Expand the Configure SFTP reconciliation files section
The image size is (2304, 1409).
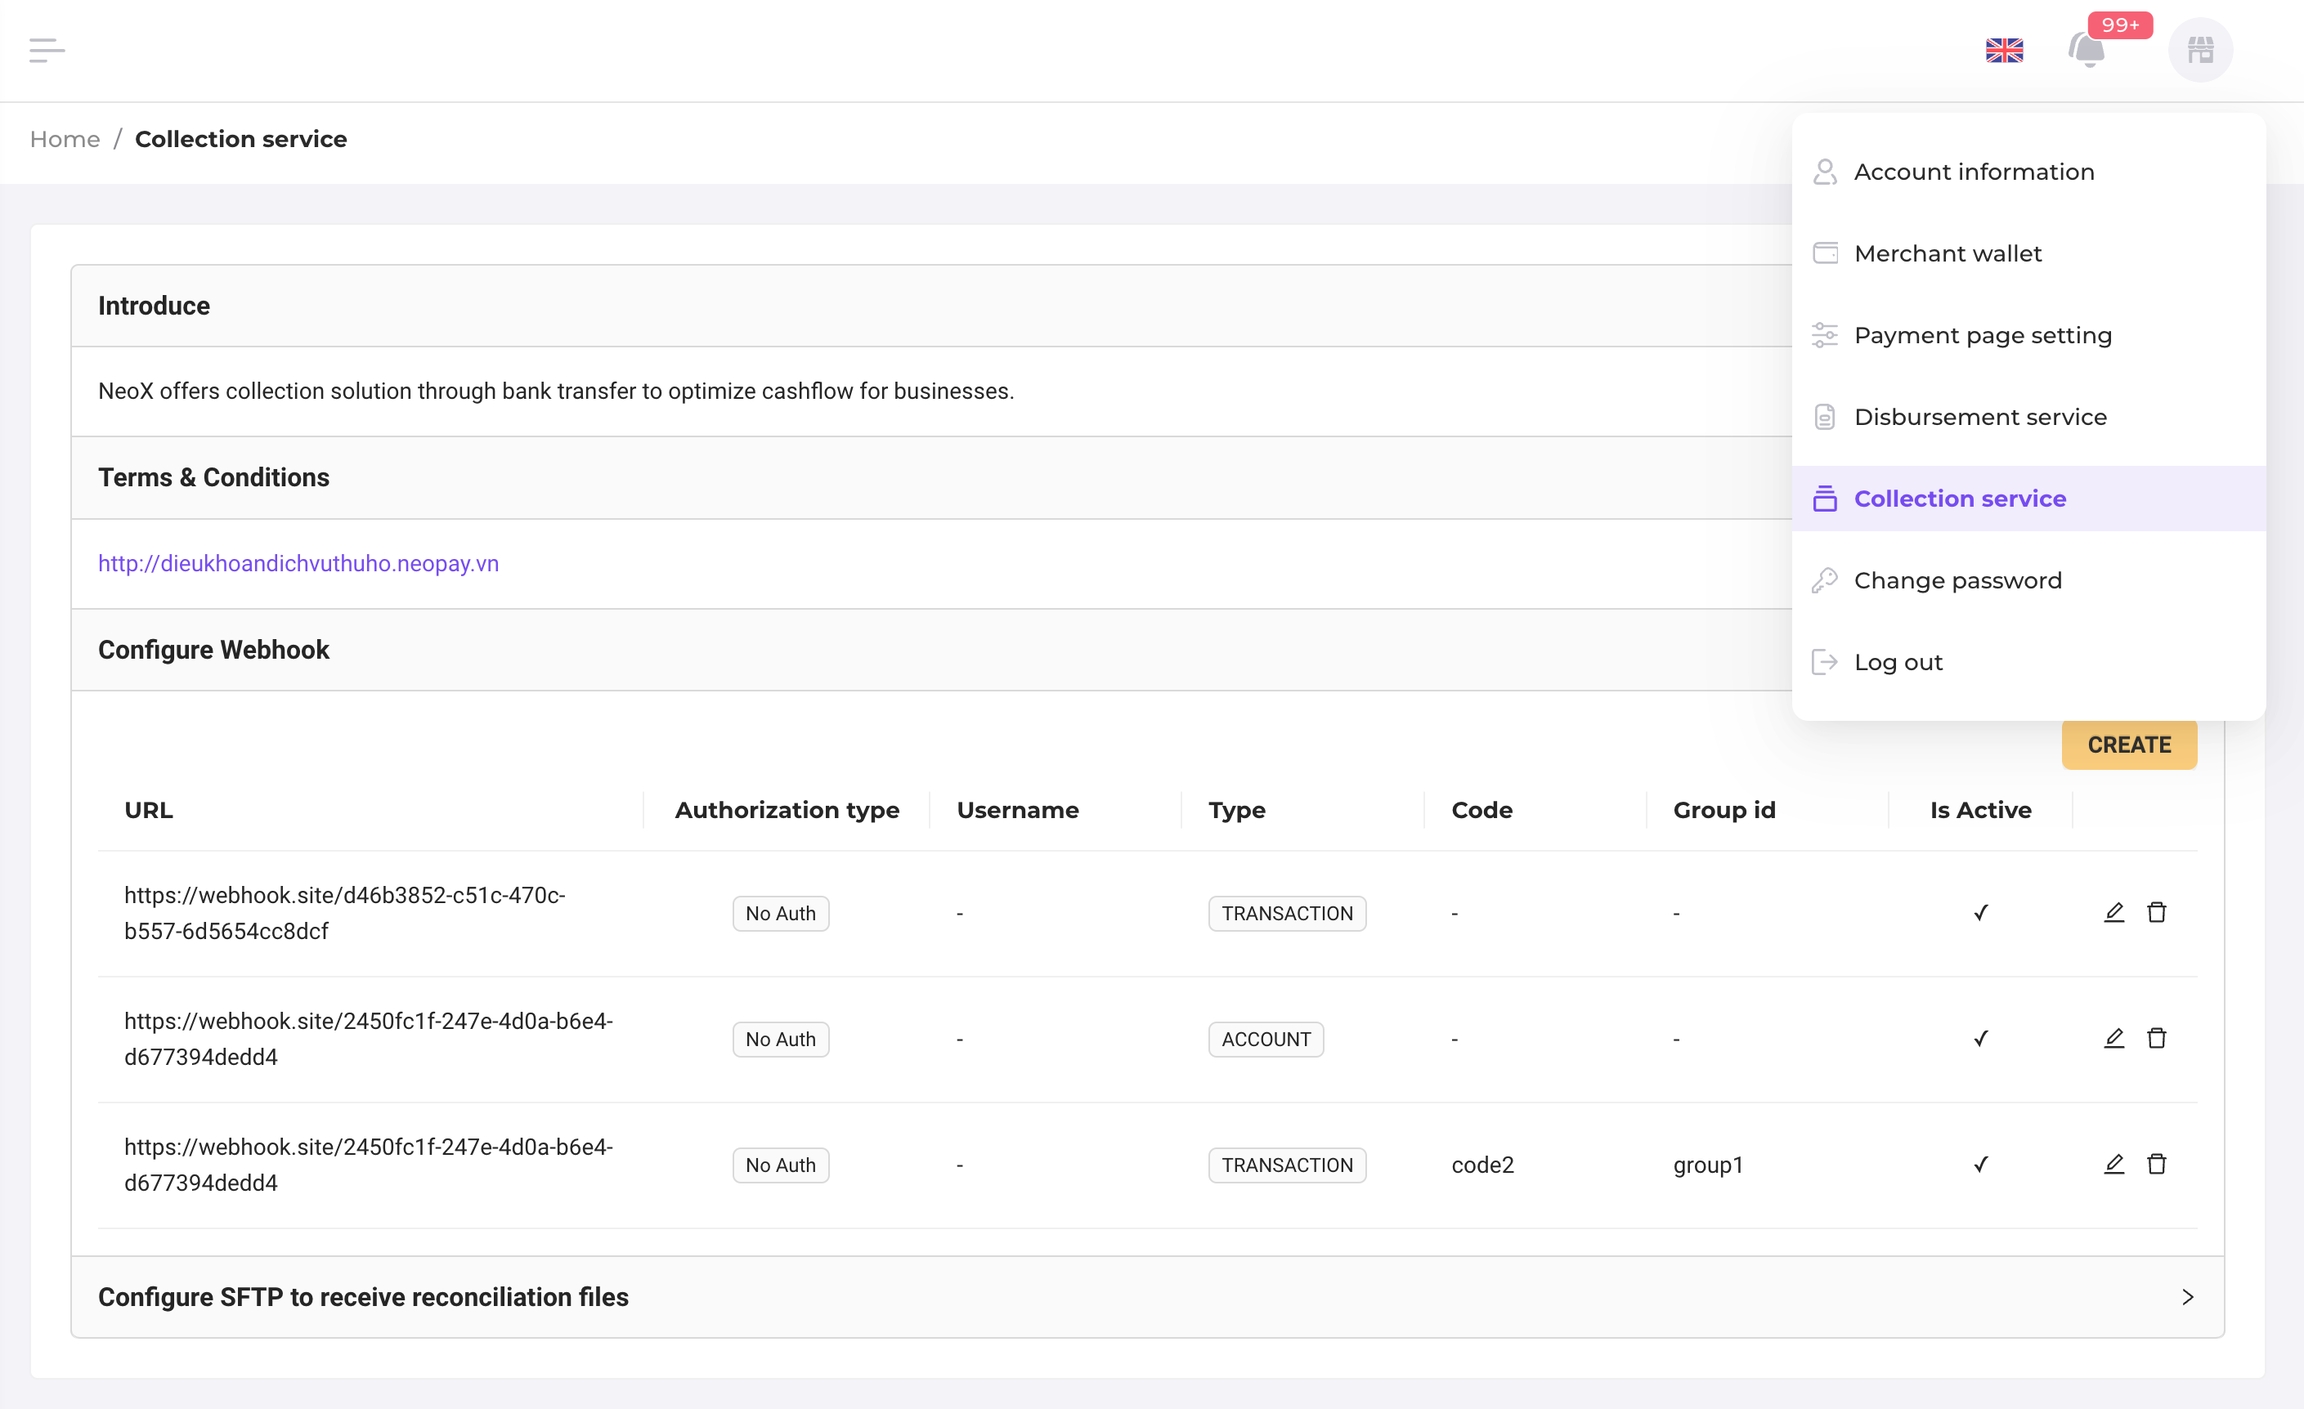(x=1147, y=1297)
